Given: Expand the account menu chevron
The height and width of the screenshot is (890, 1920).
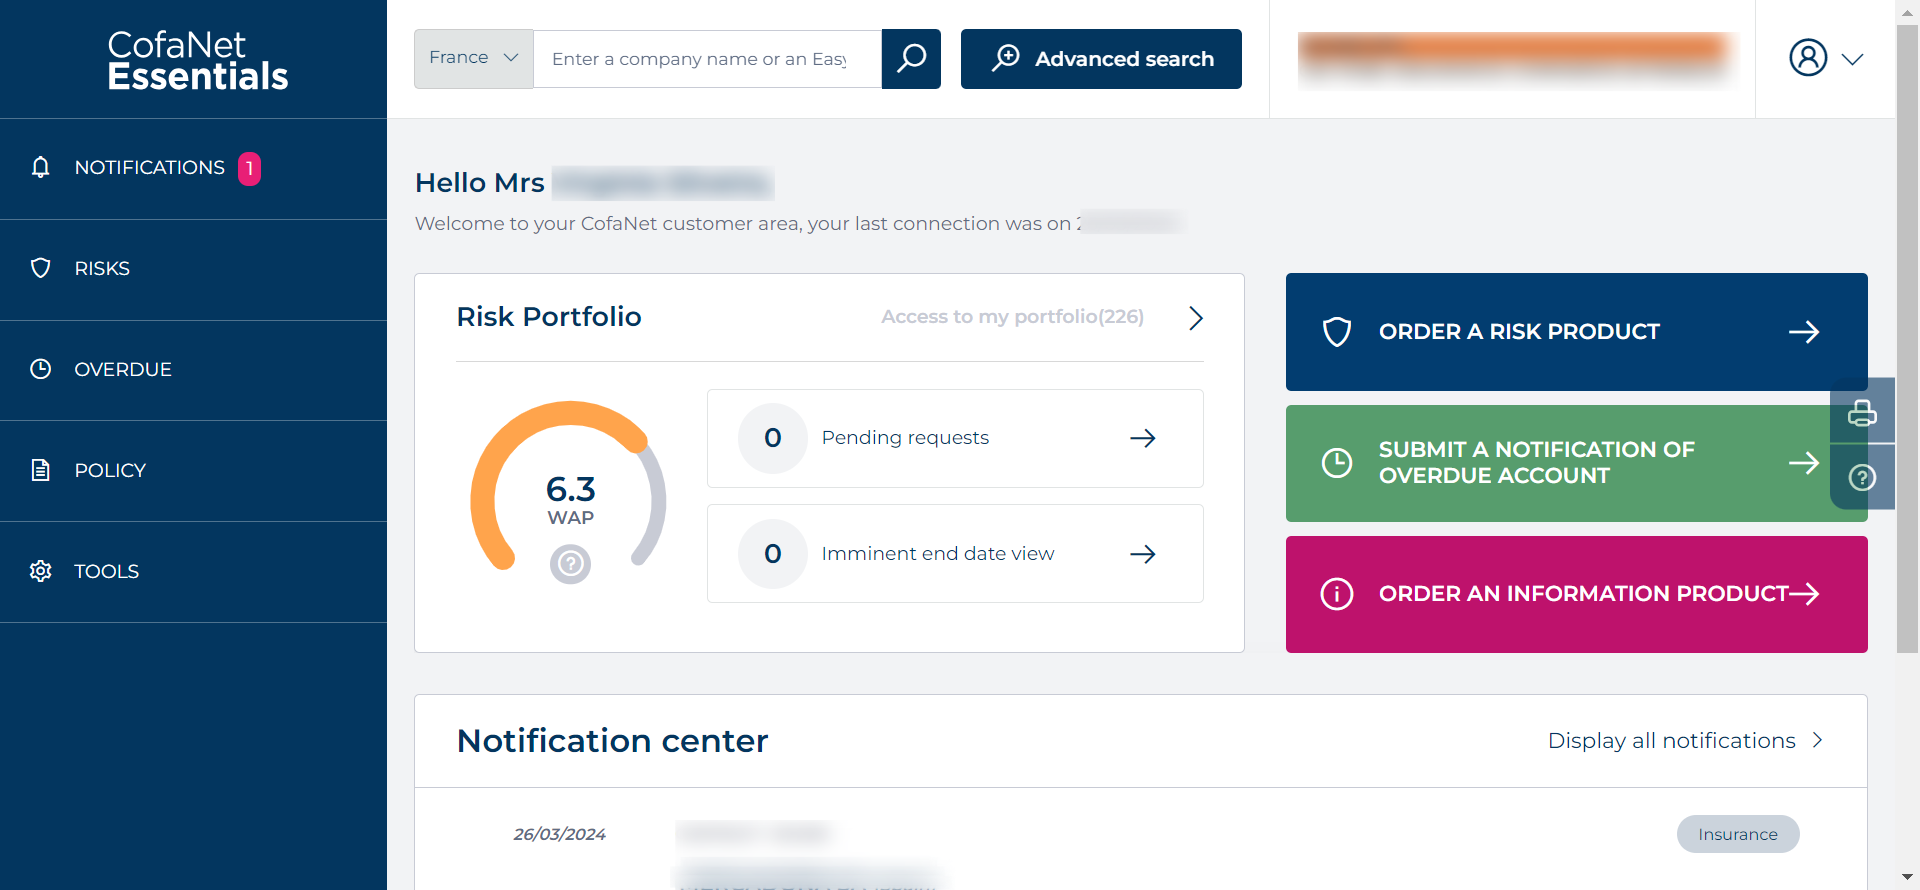Looking at the screenshot, I should [1853, 59].
